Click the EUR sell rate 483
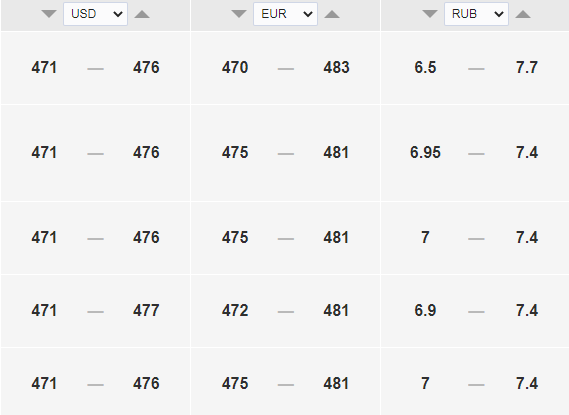The image size is (569, 415). [x=336, y=67]
